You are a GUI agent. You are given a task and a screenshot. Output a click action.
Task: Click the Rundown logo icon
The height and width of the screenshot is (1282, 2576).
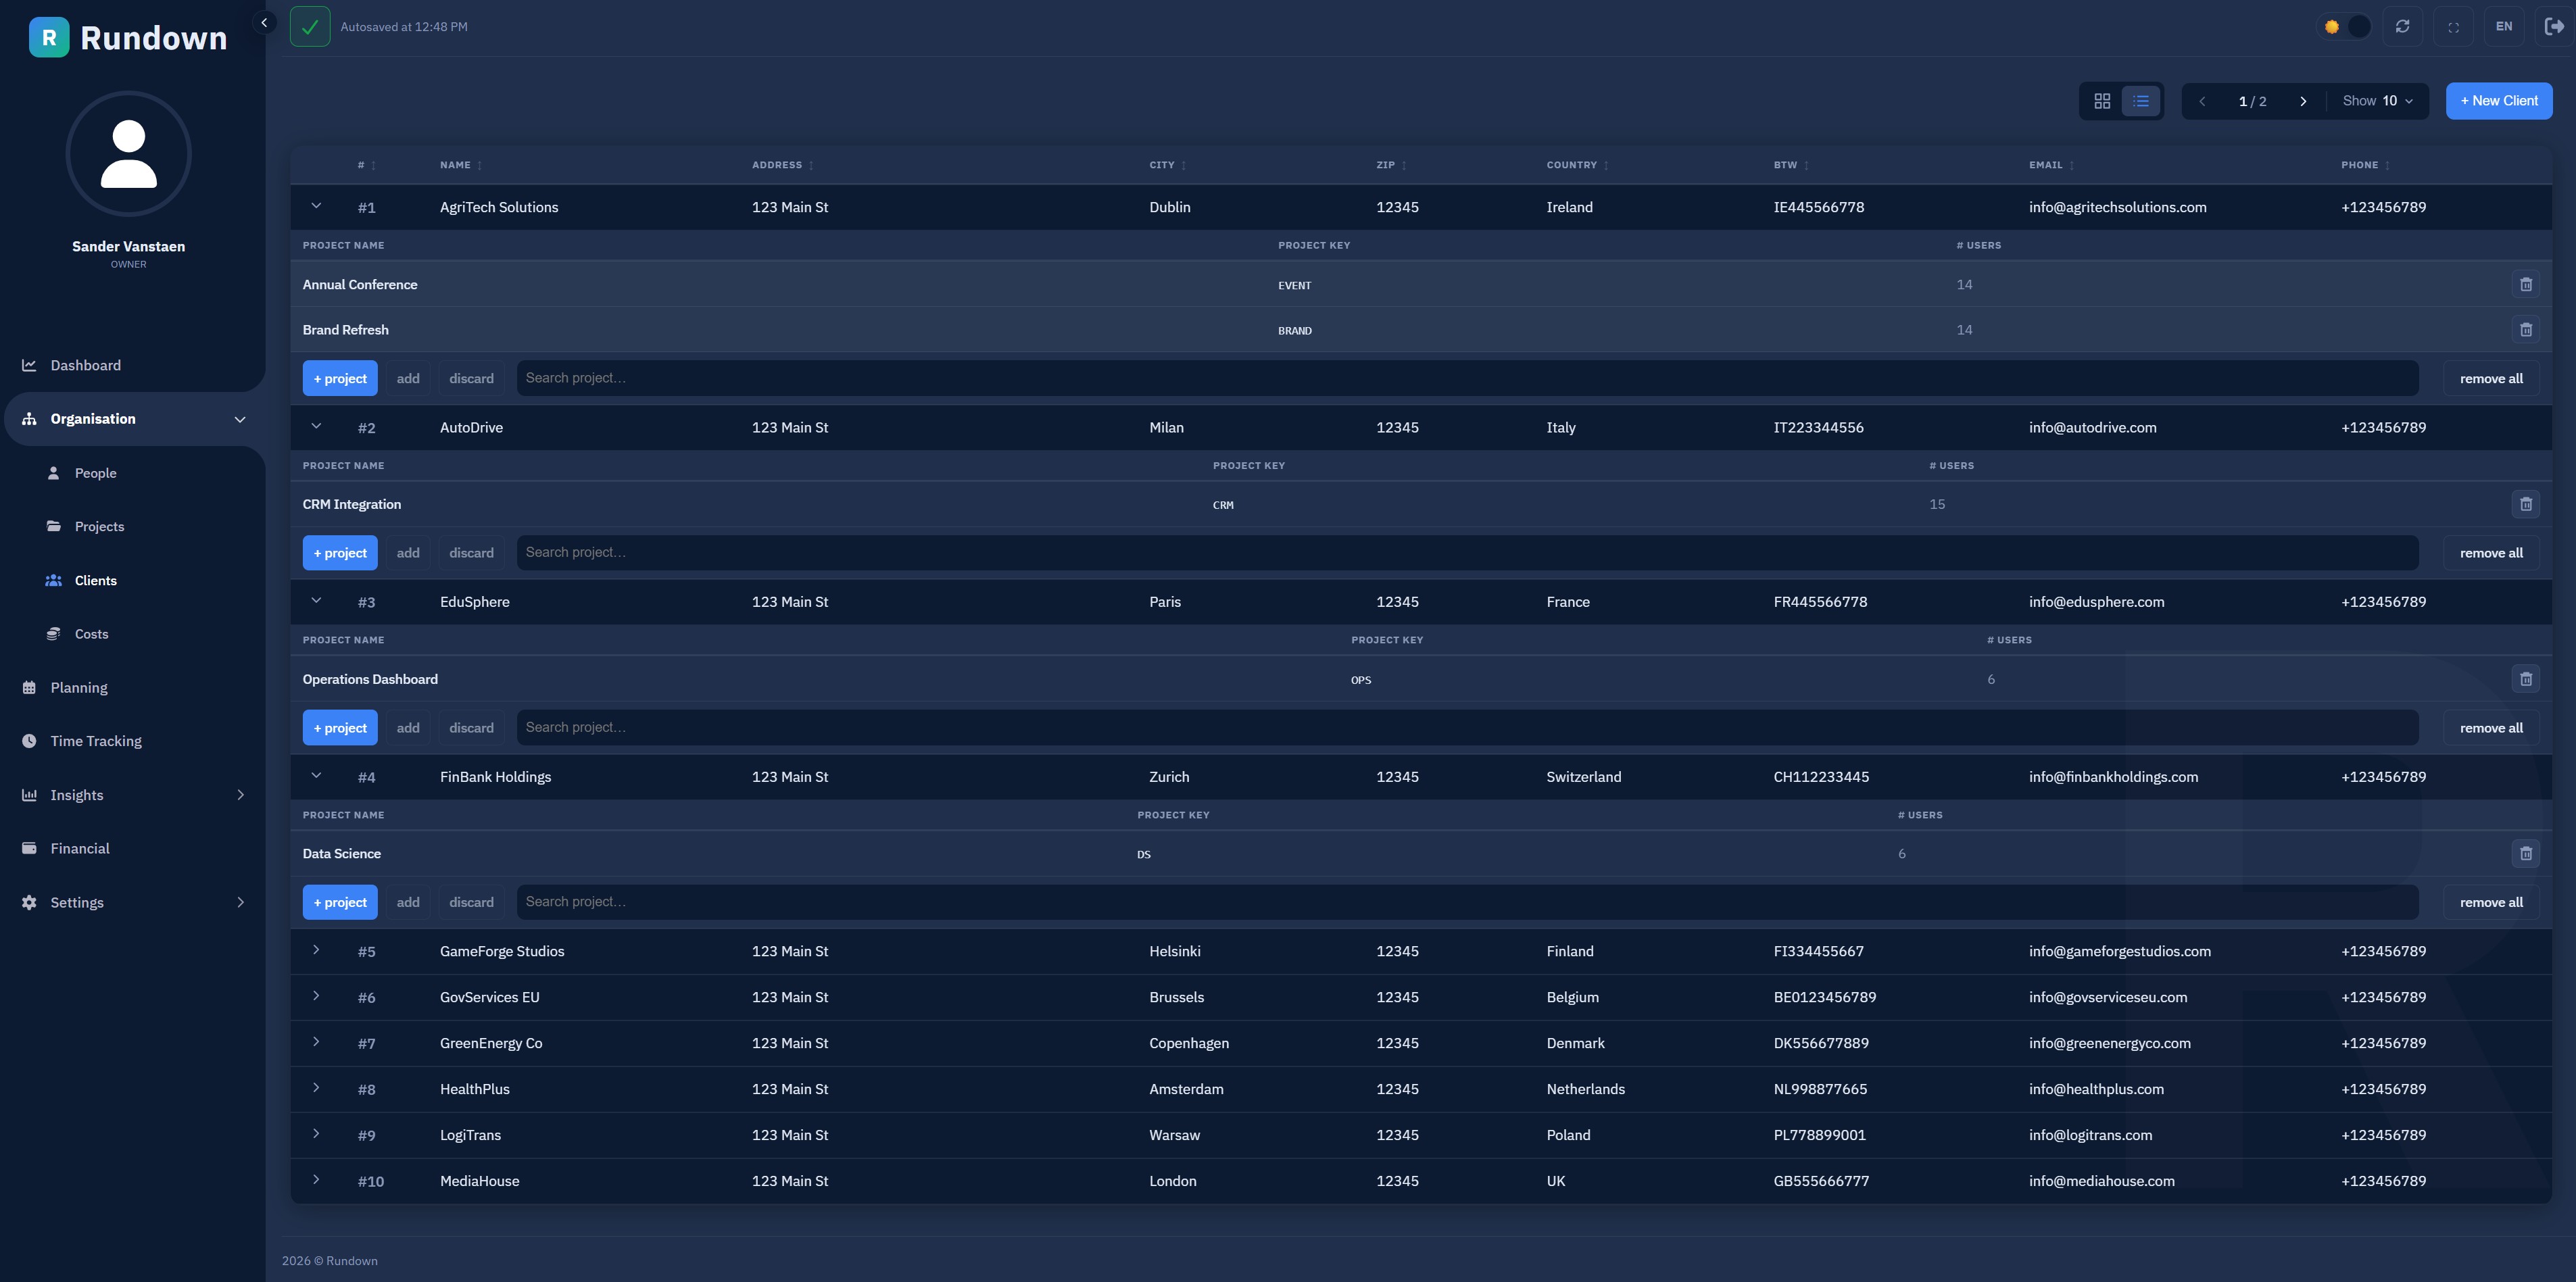click(x=49, y=38)
